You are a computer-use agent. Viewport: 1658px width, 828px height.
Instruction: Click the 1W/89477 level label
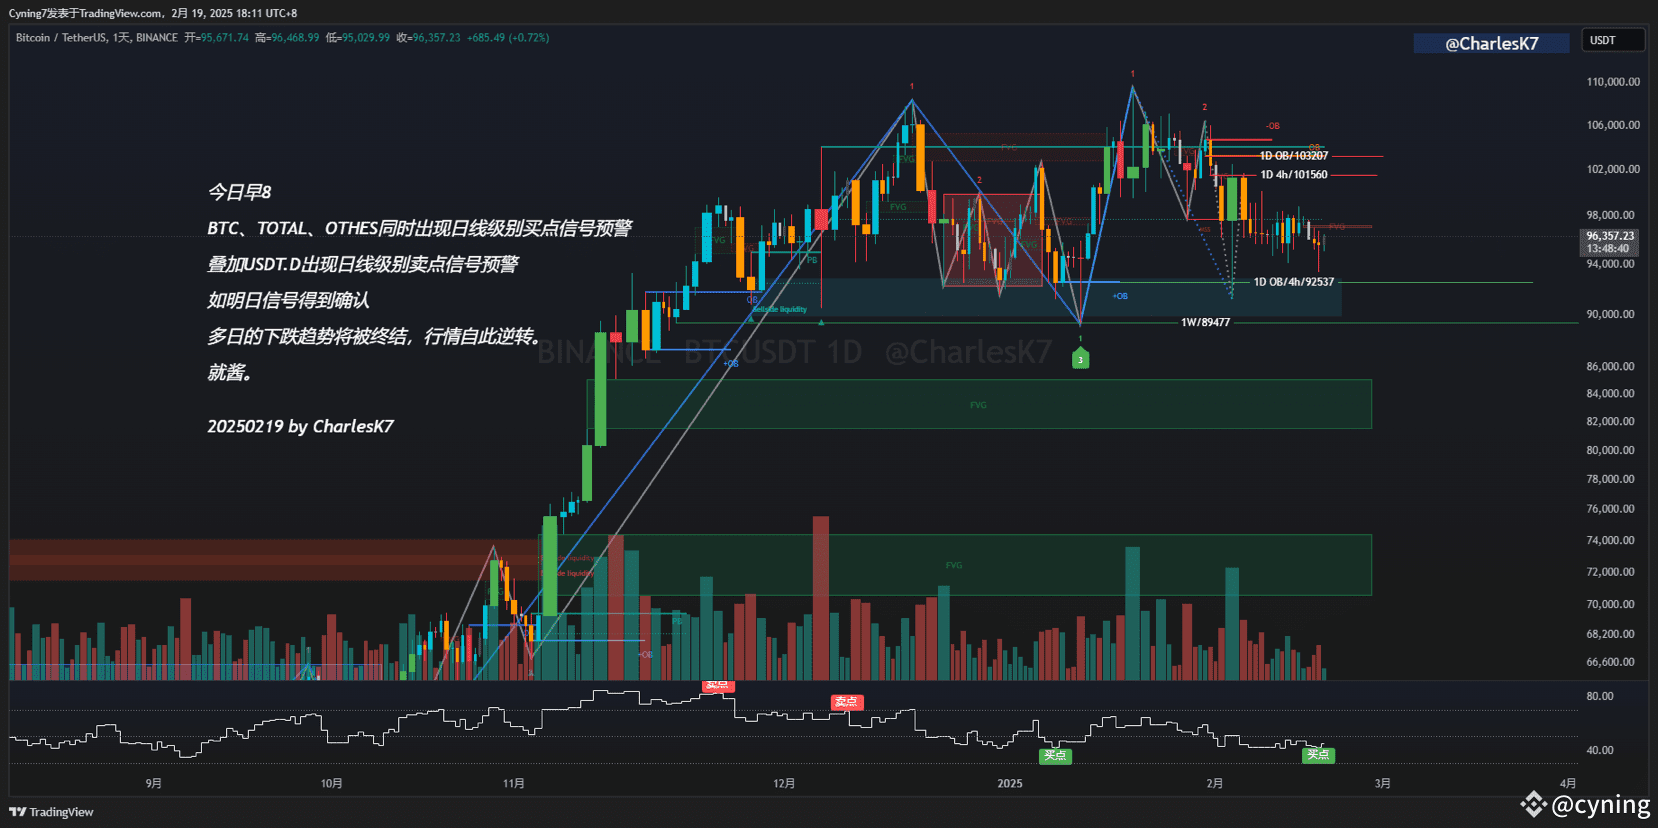(1206, 323)
